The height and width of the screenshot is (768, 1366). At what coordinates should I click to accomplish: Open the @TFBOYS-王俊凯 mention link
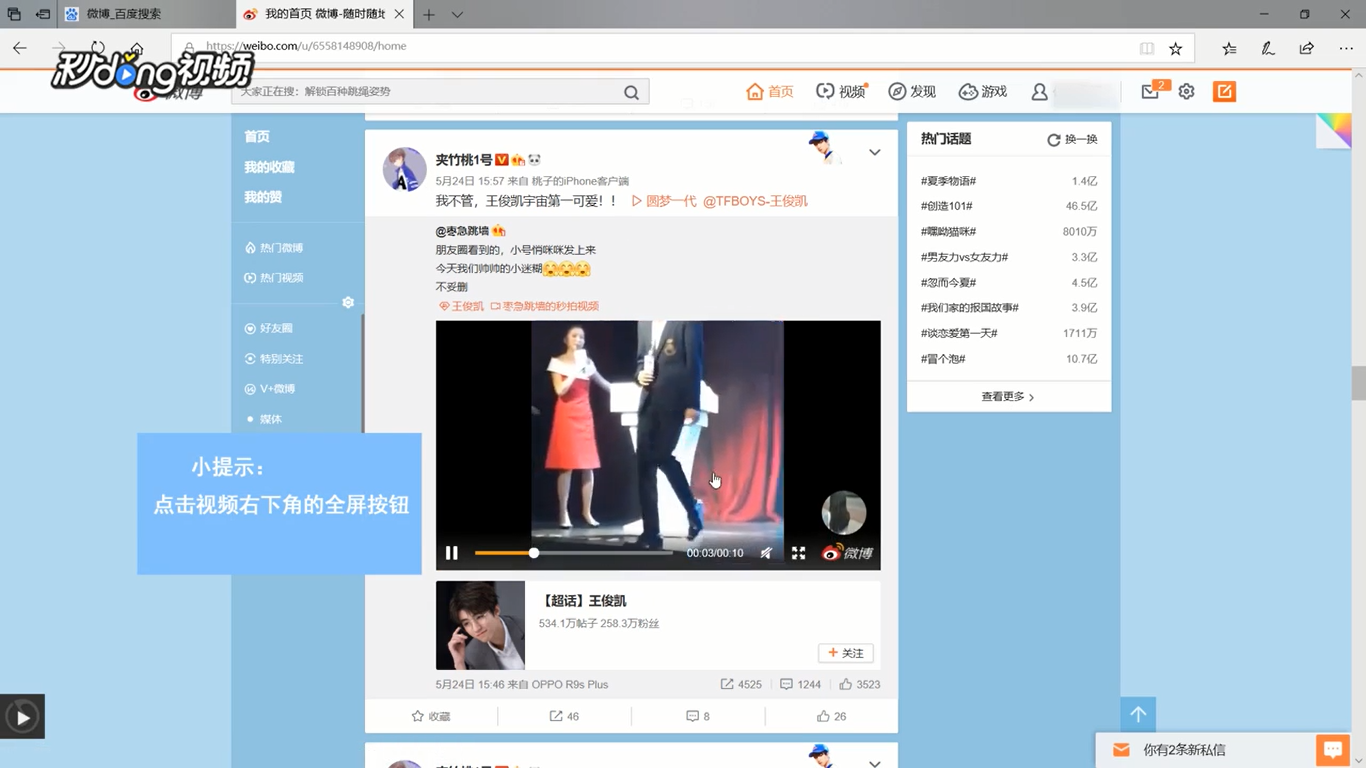pyautogui.click(x=755, y=201)
